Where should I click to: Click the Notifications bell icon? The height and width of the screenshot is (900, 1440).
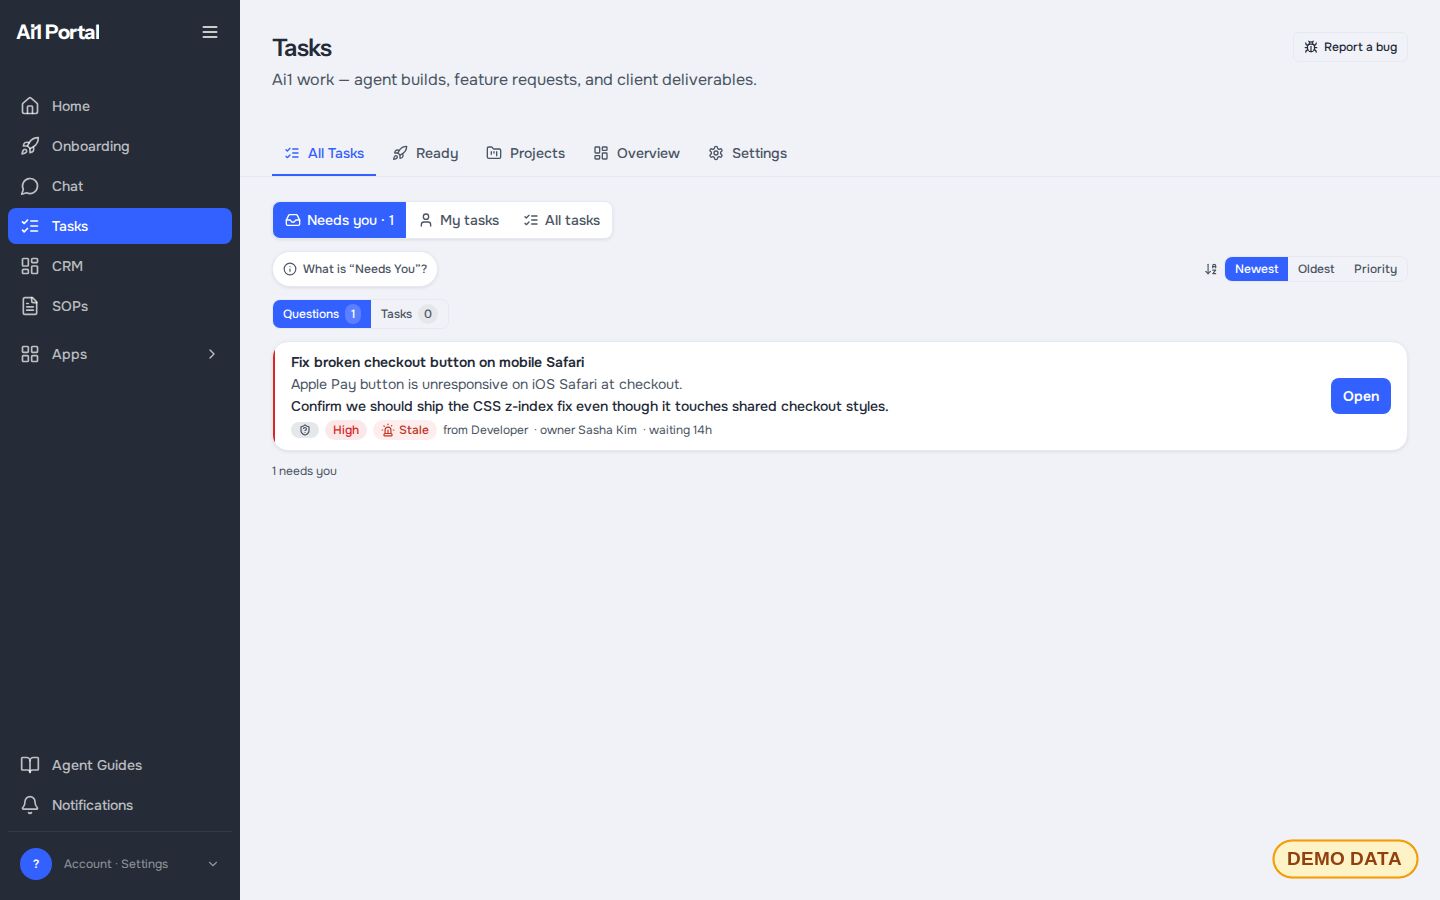[30, 805]
